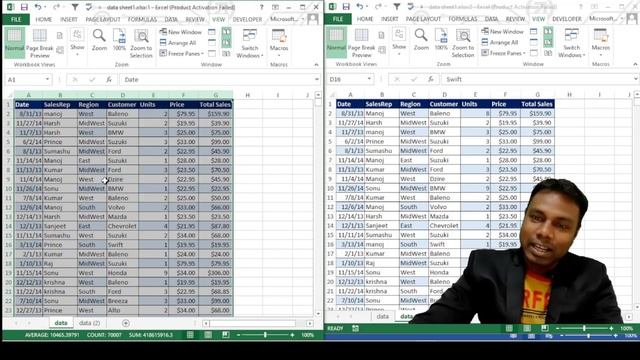Toggle View Side by Side in left window
Screen dimensions: 640x360
click(226, 32)
